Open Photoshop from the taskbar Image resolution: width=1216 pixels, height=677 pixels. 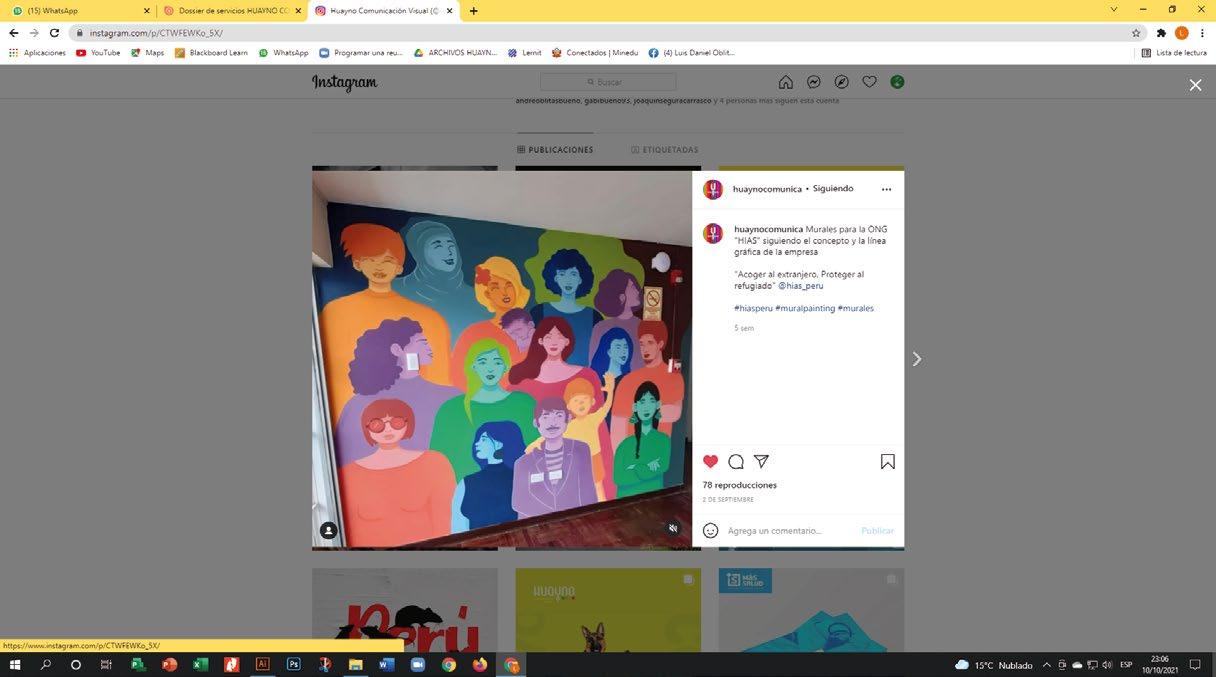coord(294,665)
